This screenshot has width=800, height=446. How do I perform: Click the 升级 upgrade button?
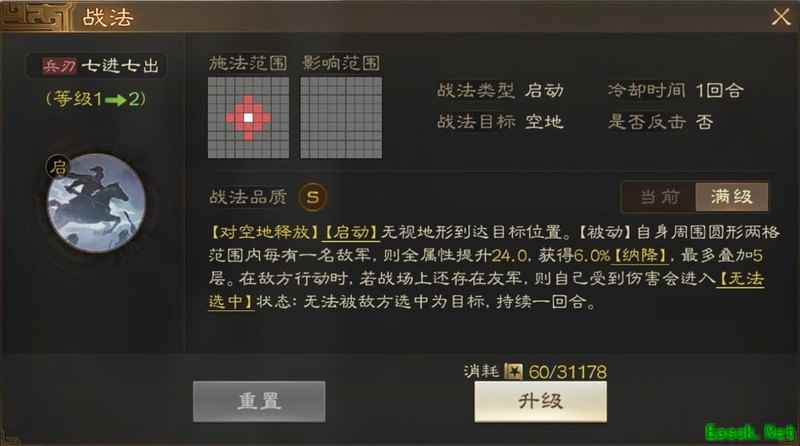[540, 402]
